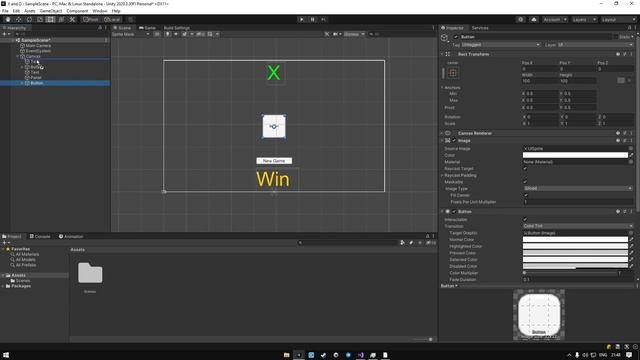Step one frame forward

(323, 19)
